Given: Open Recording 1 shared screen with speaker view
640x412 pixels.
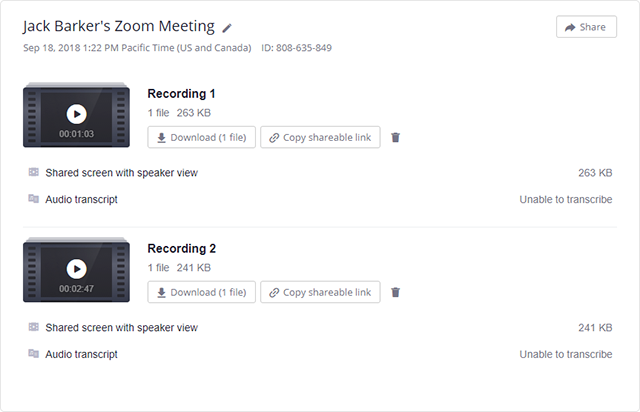Looking at the screenshot, I should pyautogui.click(x=121, y=173).
